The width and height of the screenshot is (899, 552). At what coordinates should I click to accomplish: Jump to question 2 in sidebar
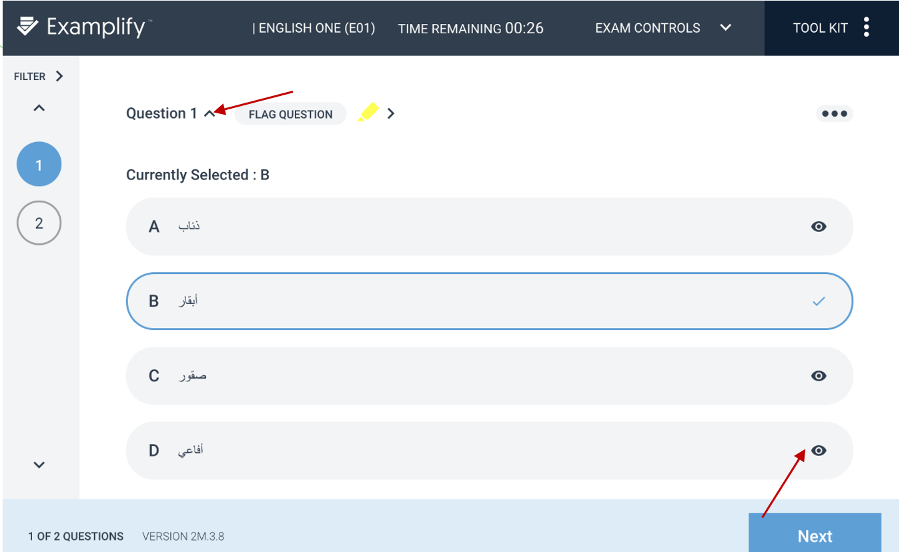(x=39, y=223)
